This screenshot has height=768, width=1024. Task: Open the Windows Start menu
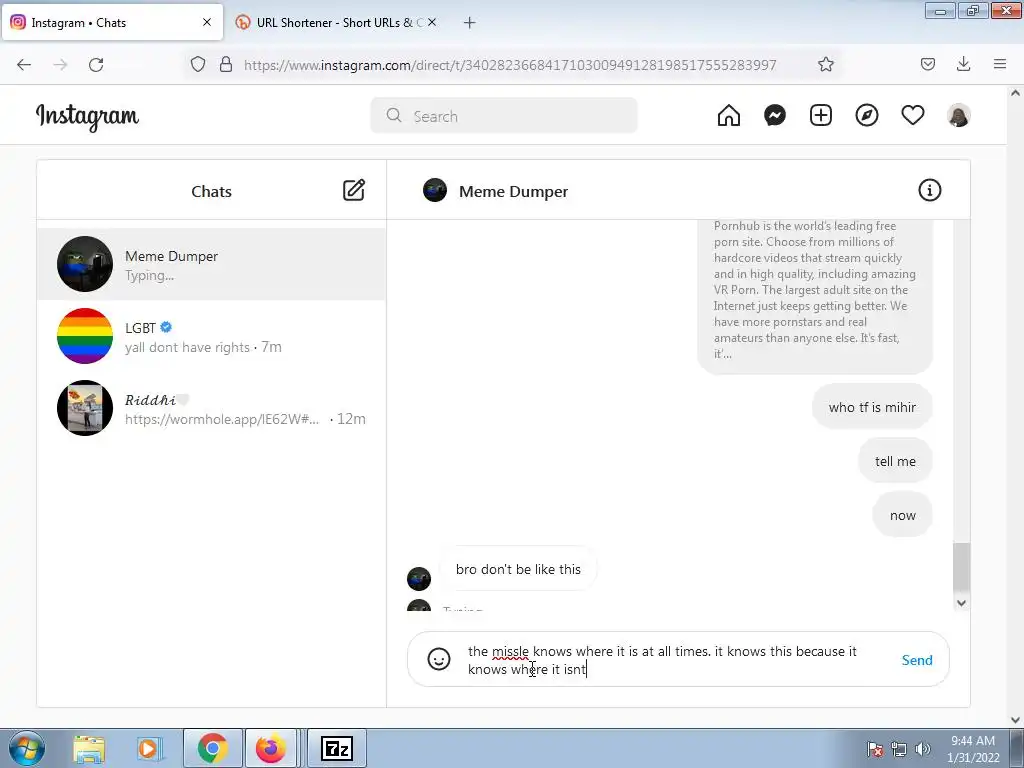tap(25, 748)
